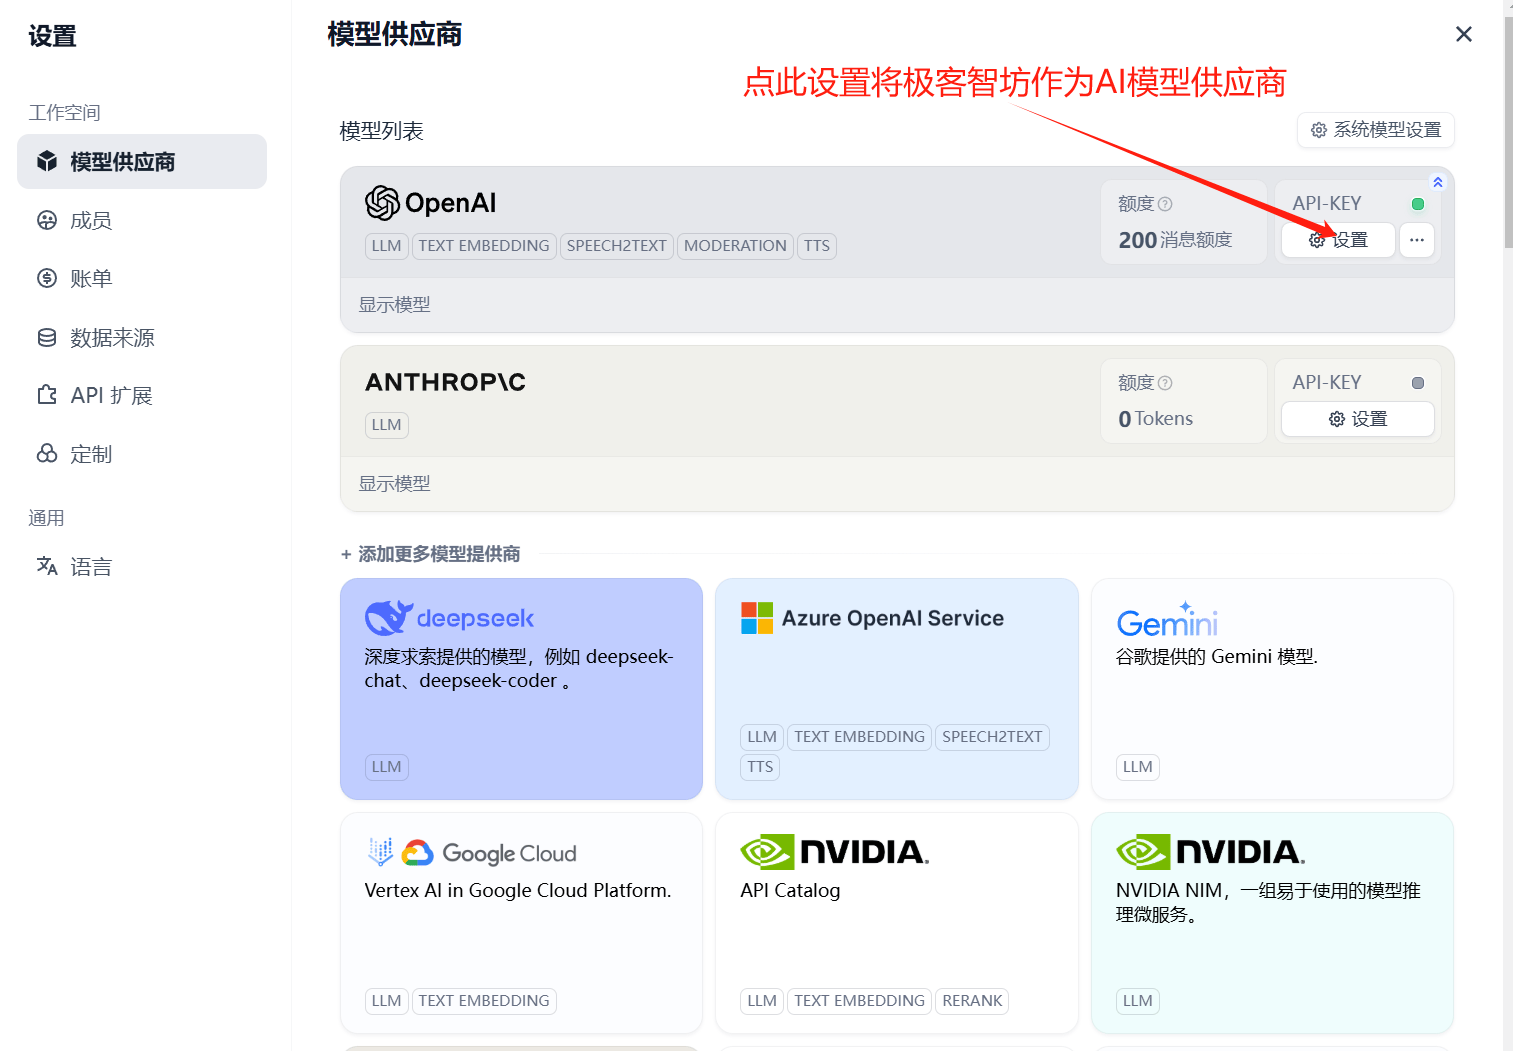This screenshot has width=1513, height=1051.
Task: Click the OpenAI SPEECH2TEXT tag
Action: (x=616, y=246)
